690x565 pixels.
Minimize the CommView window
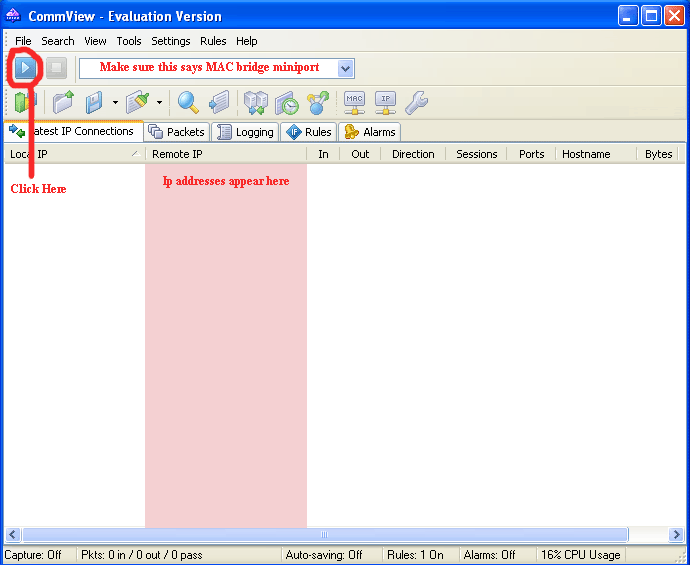click(x=628, y=16)
